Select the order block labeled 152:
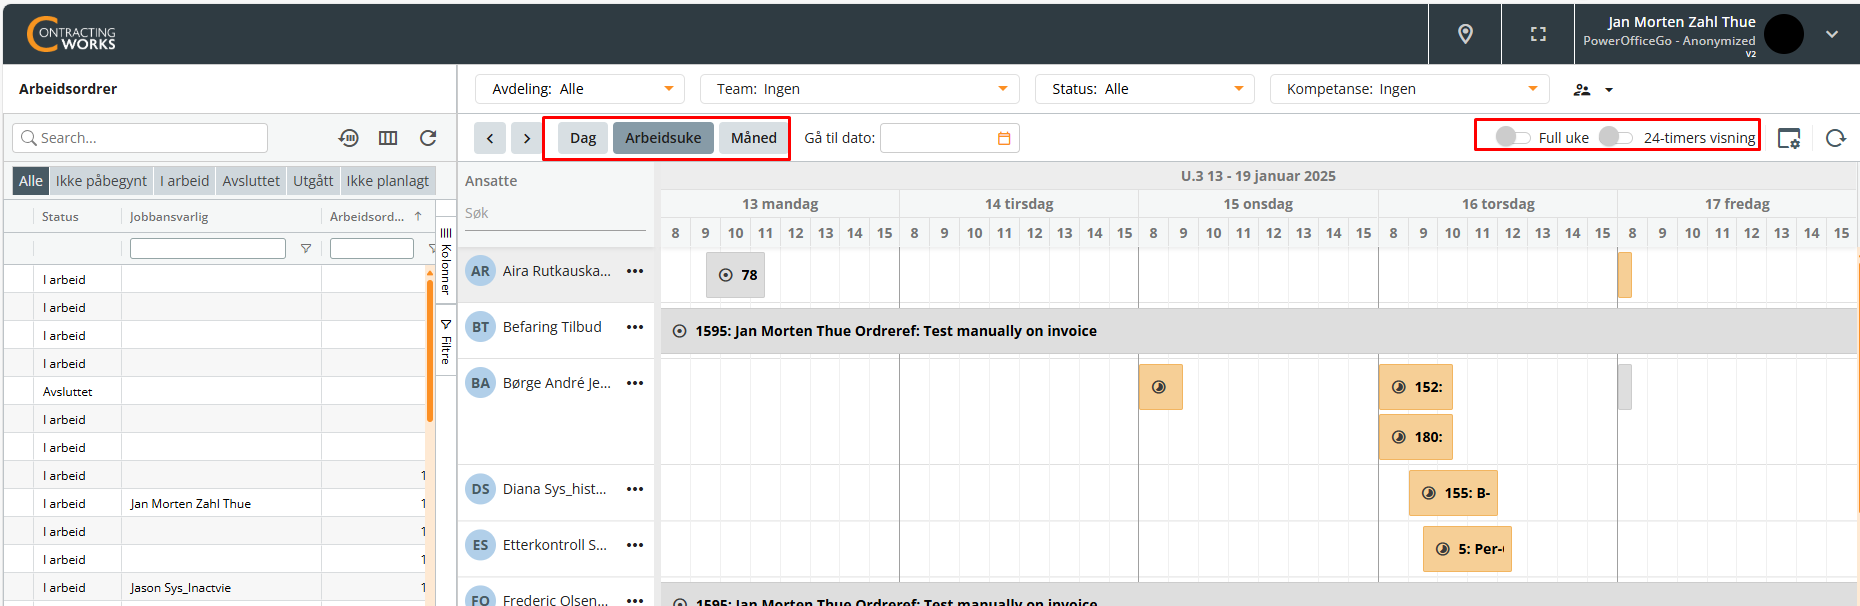 1416,387
